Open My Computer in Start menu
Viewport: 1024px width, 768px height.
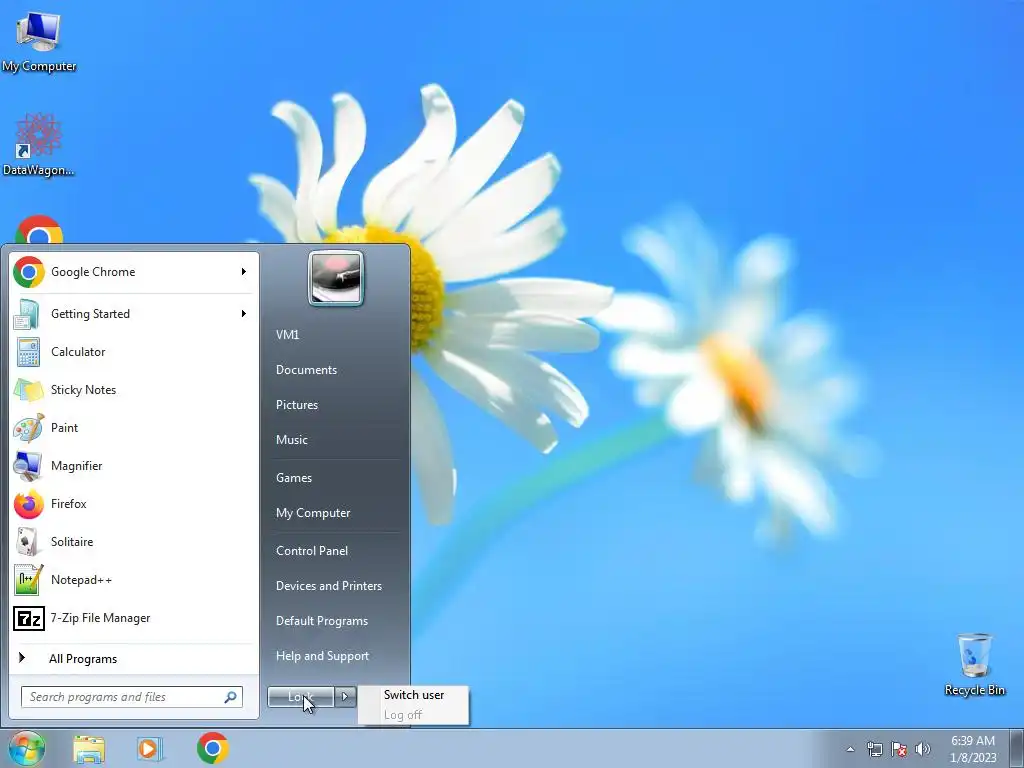tap(313, 513)
